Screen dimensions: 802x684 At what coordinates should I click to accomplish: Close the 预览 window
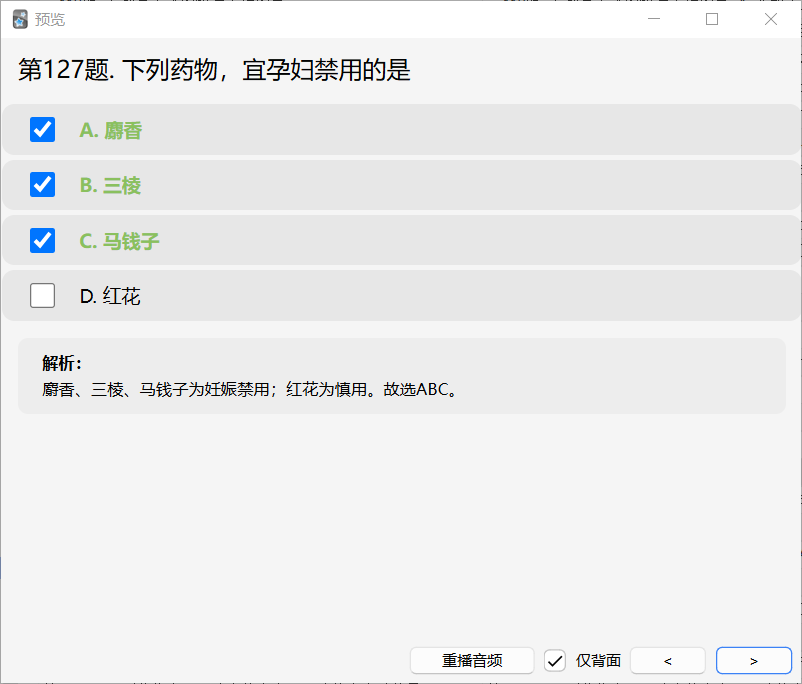coord(771,19)
